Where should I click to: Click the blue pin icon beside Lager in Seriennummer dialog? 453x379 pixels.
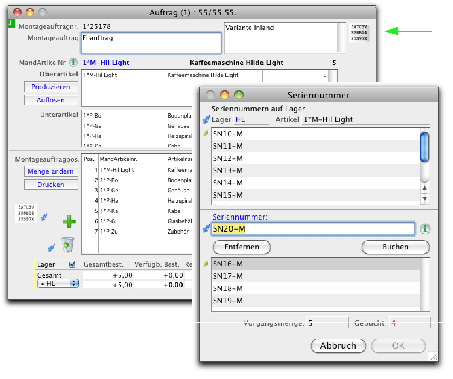point(206,119)
